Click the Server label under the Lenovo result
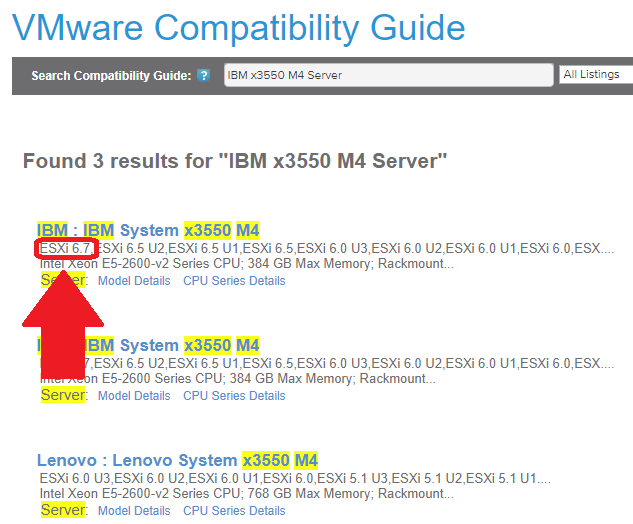This screenshot has height=524, width=633. pos(63,511)
